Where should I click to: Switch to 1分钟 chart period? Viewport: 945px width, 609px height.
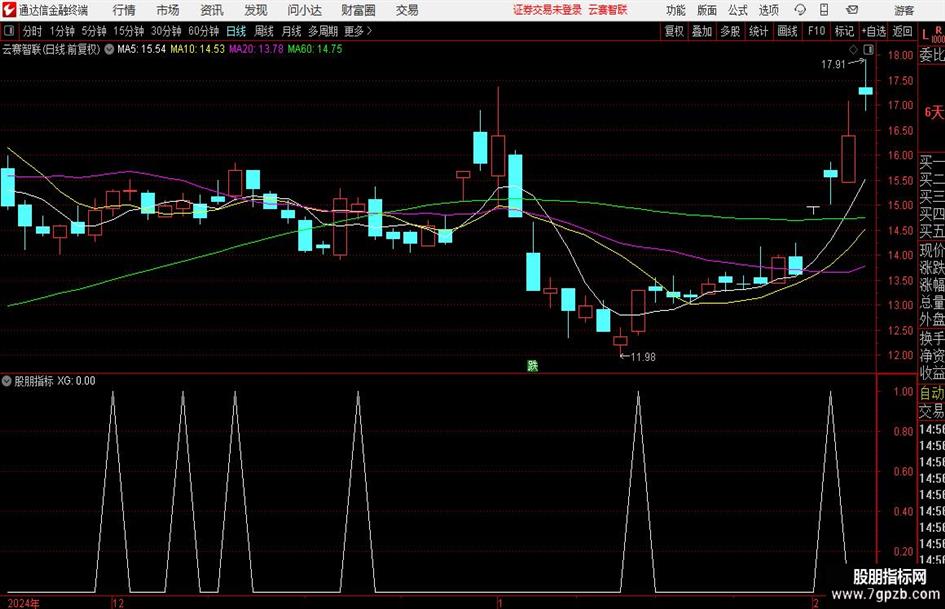[62, 31]
